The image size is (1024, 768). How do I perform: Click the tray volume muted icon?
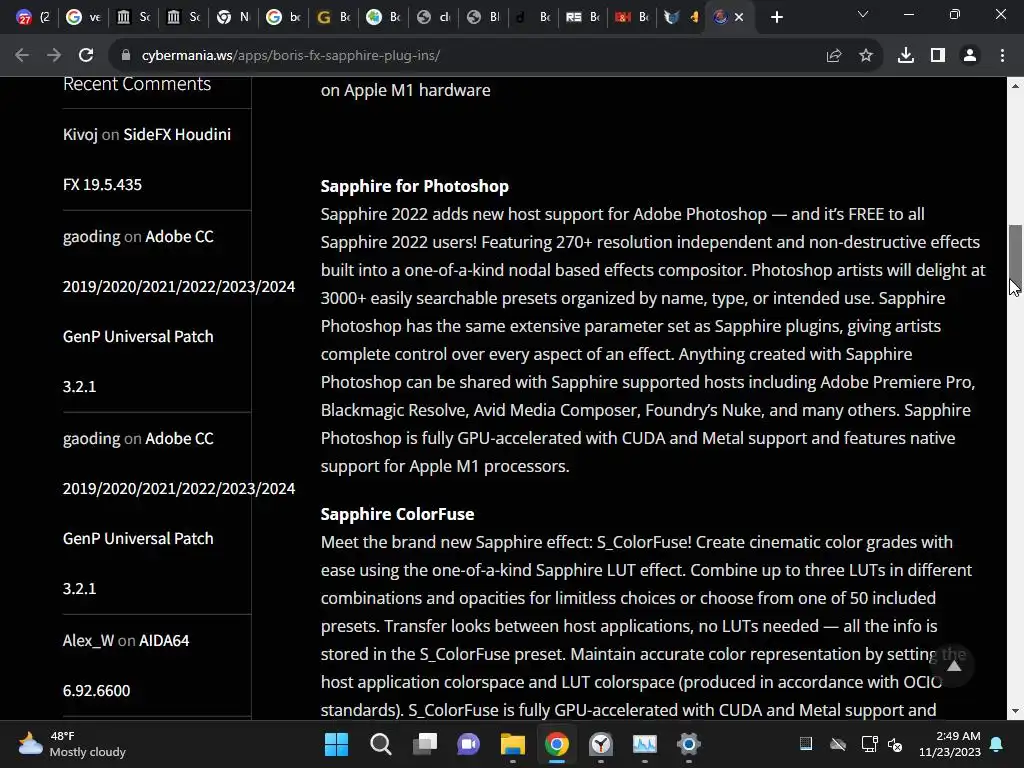coord(895,744)
